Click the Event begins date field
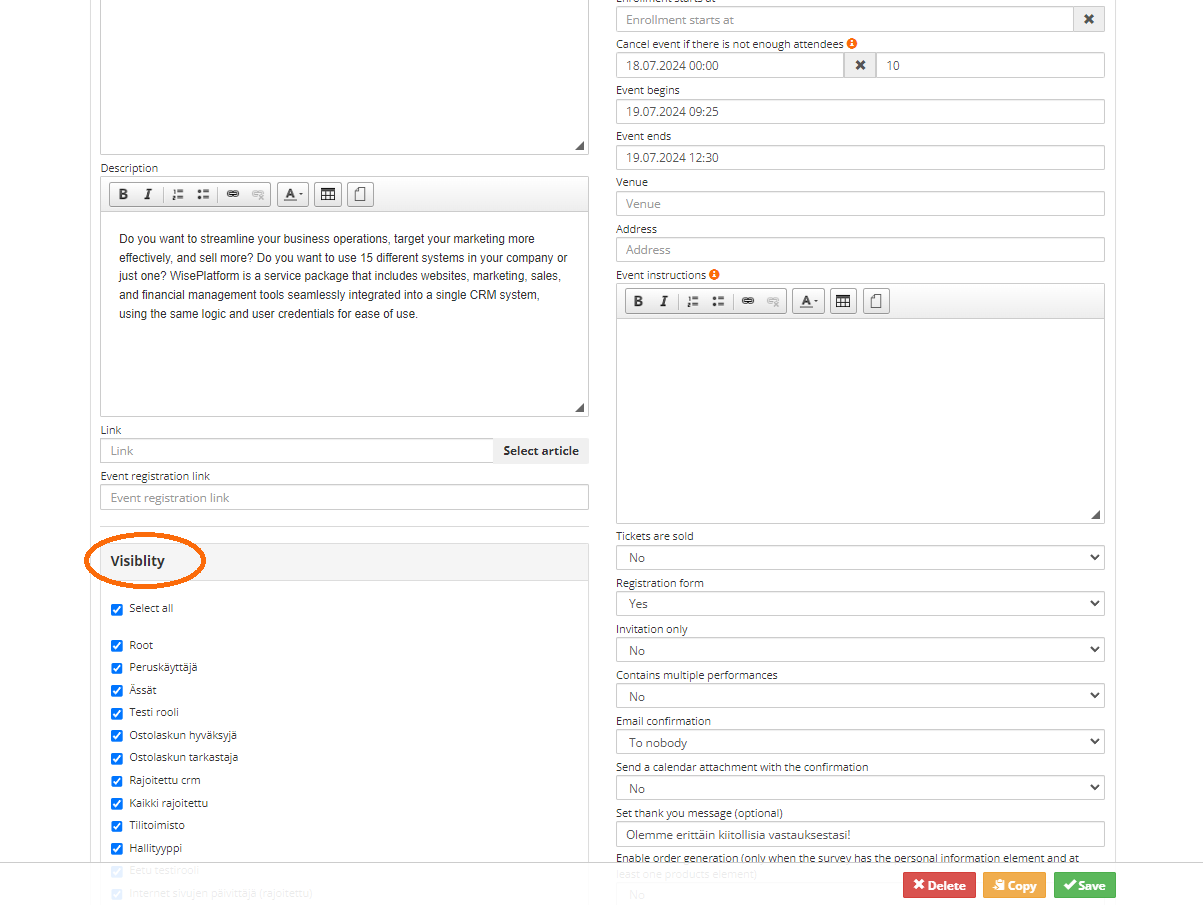Screen dimensions: 1203x905 tap(860, 111)
